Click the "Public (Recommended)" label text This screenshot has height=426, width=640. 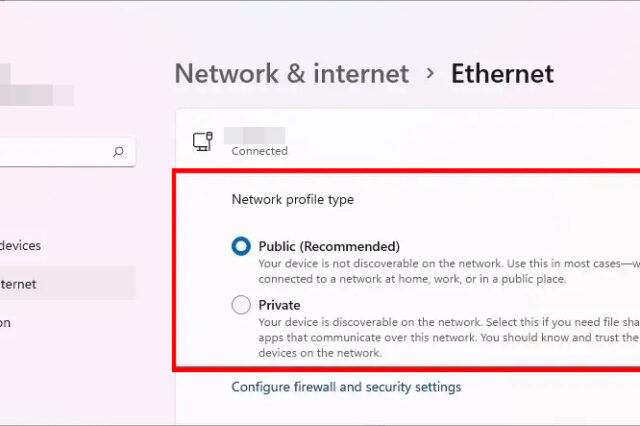[x=328, y=246]
